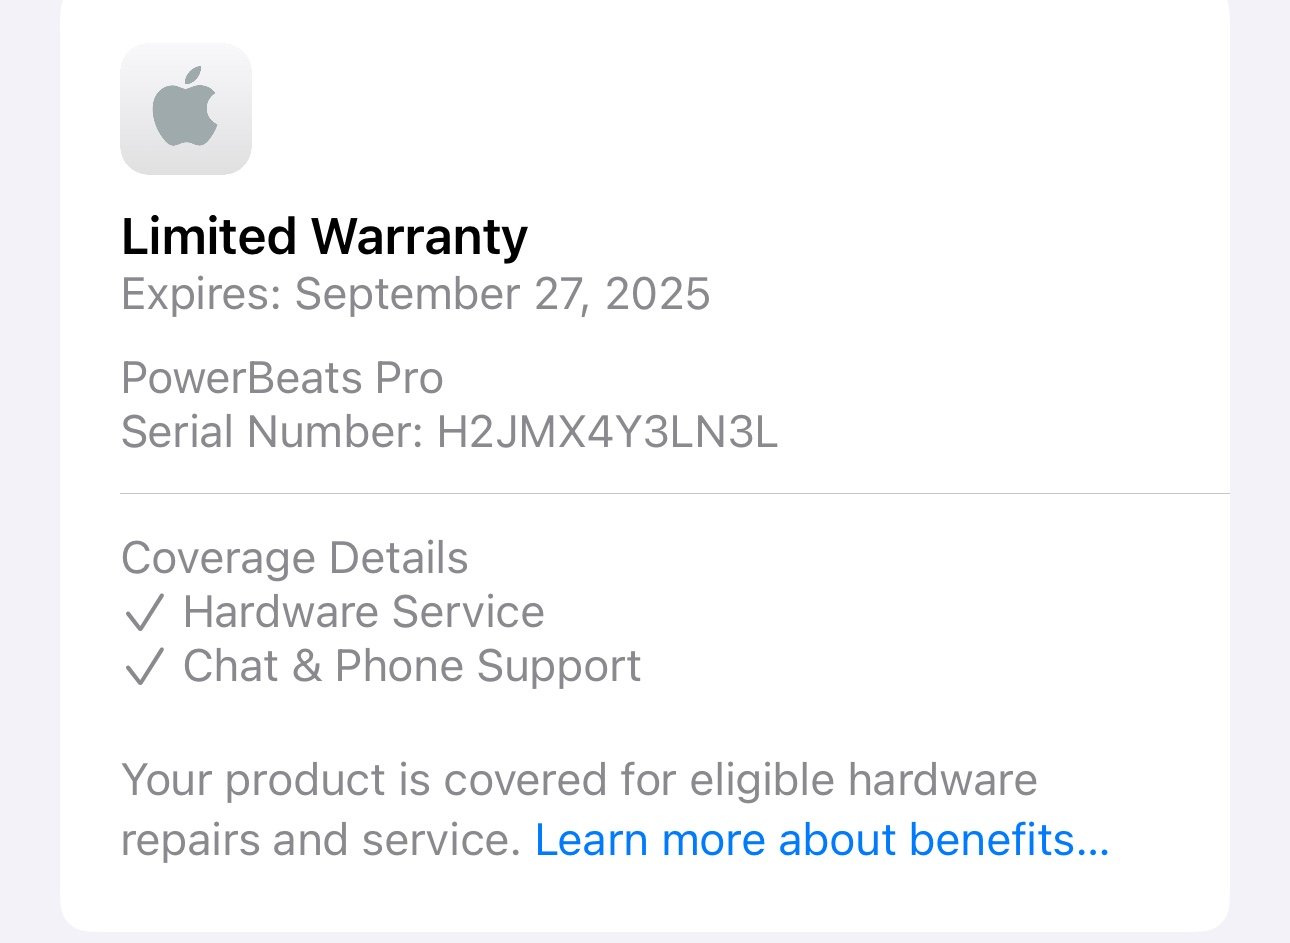Click the eligible hardware repairs description text
Image resolution: width=1290 pixels, height=943 pixels.
(615, 810)
